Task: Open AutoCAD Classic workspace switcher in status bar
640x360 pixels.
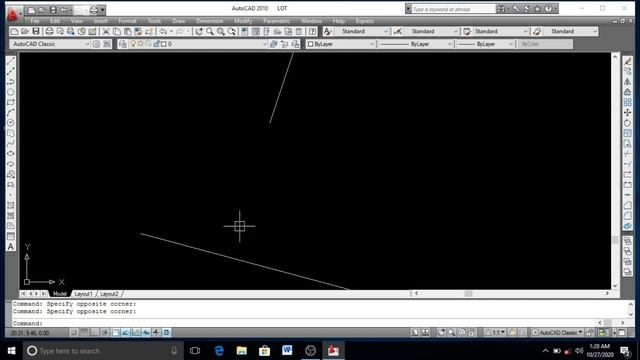Action: click(x=557, y=333)
